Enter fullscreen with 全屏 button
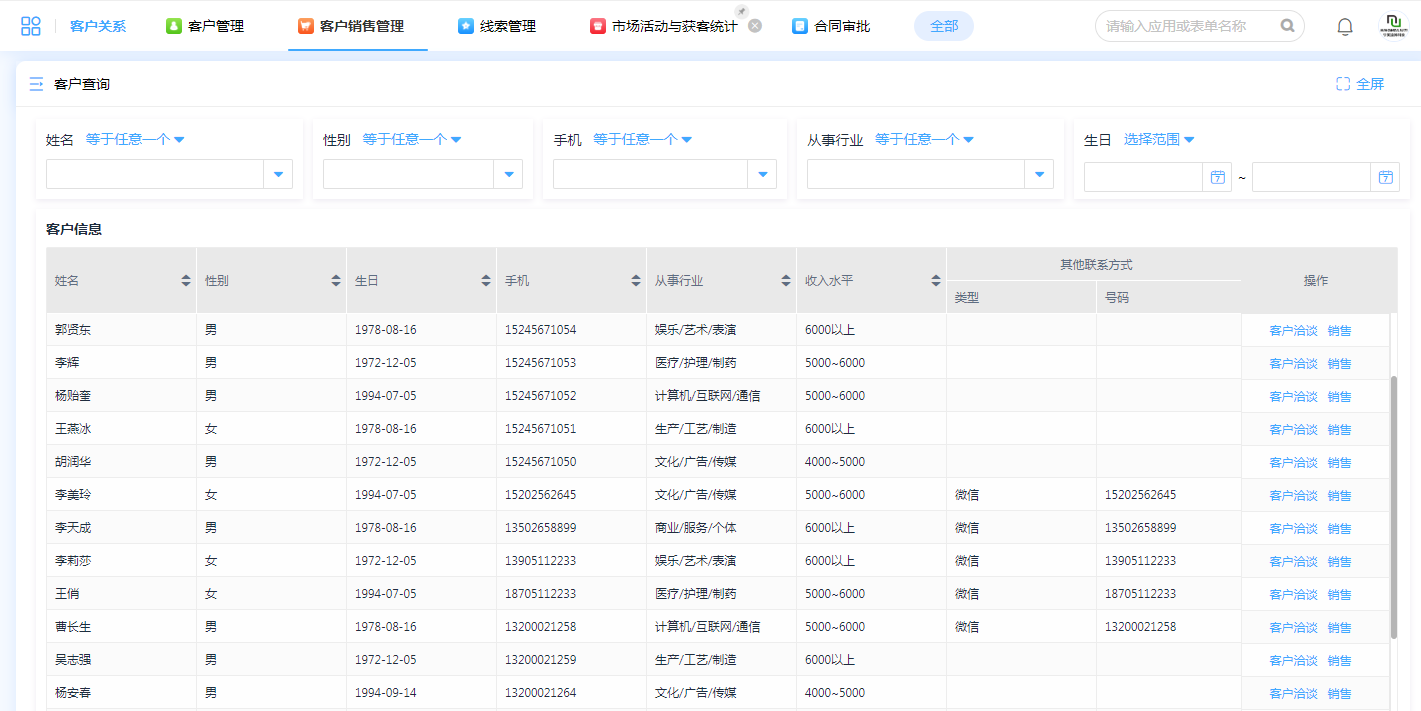Viewport: 1421px width, 711px height. coord(1360,84)
